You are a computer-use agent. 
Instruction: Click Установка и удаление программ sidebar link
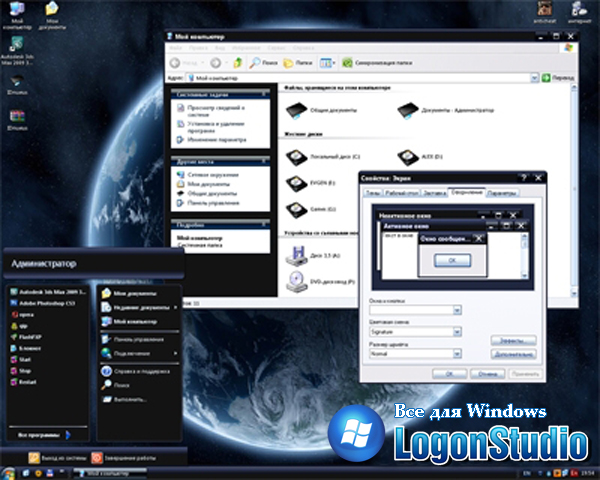coord(215,127)
